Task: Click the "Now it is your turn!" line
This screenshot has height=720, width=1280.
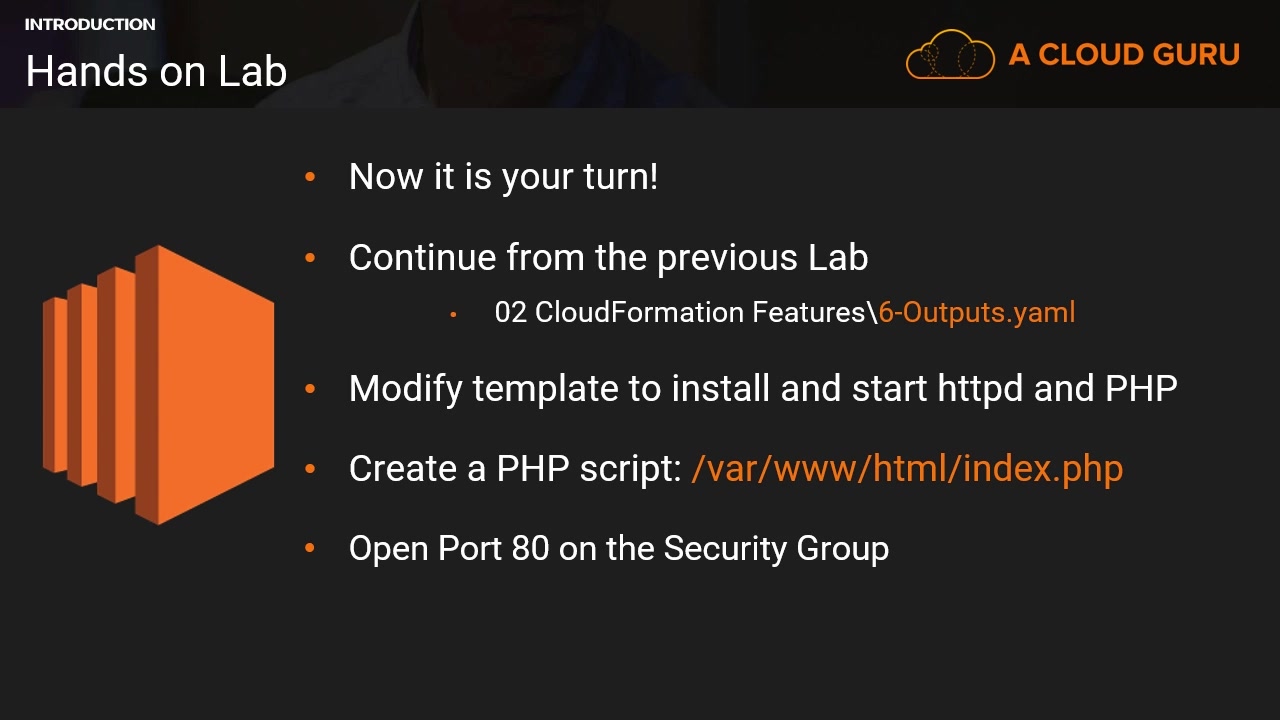Action: 503,177
